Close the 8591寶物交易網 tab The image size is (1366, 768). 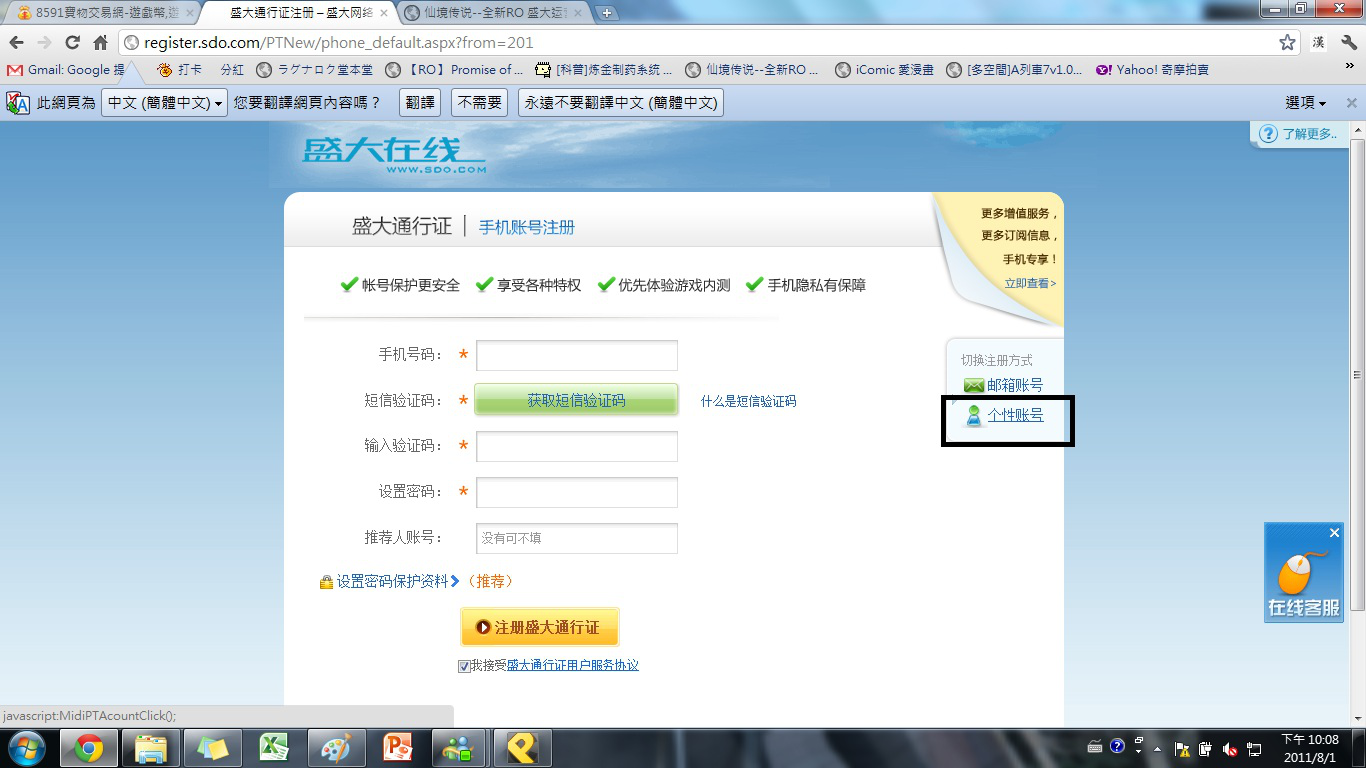pyautogui.click(x=190, y=13)
